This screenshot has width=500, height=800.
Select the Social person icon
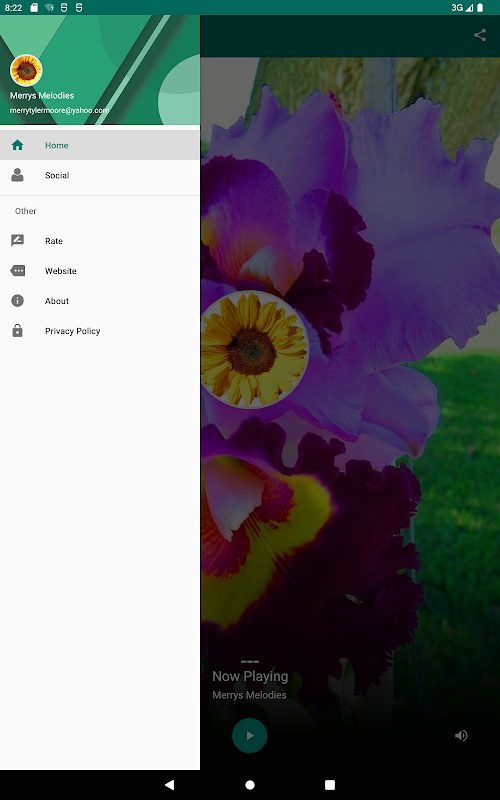(x=17, y=175)
